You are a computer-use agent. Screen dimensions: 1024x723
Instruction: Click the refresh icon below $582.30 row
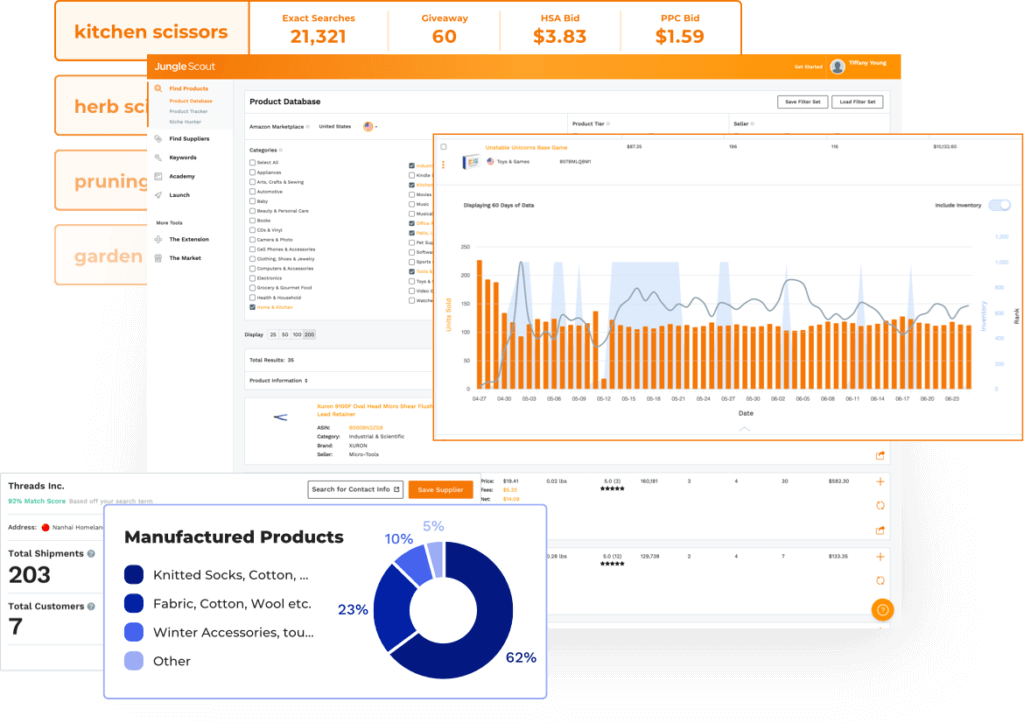coord(880,506)
